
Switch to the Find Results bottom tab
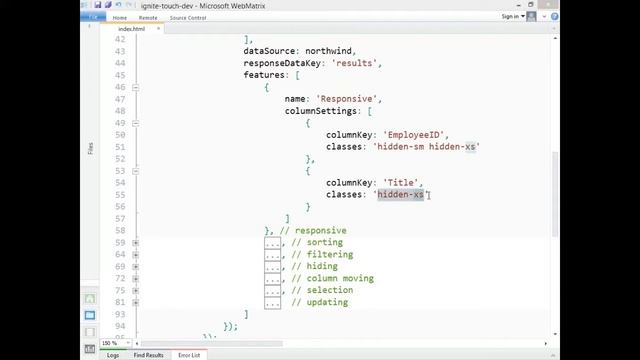[x=149, y=356]
